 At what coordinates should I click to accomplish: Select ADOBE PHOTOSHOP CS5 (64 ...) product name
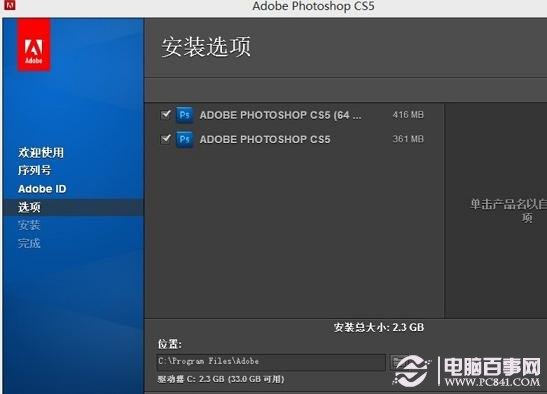point(280,115)
